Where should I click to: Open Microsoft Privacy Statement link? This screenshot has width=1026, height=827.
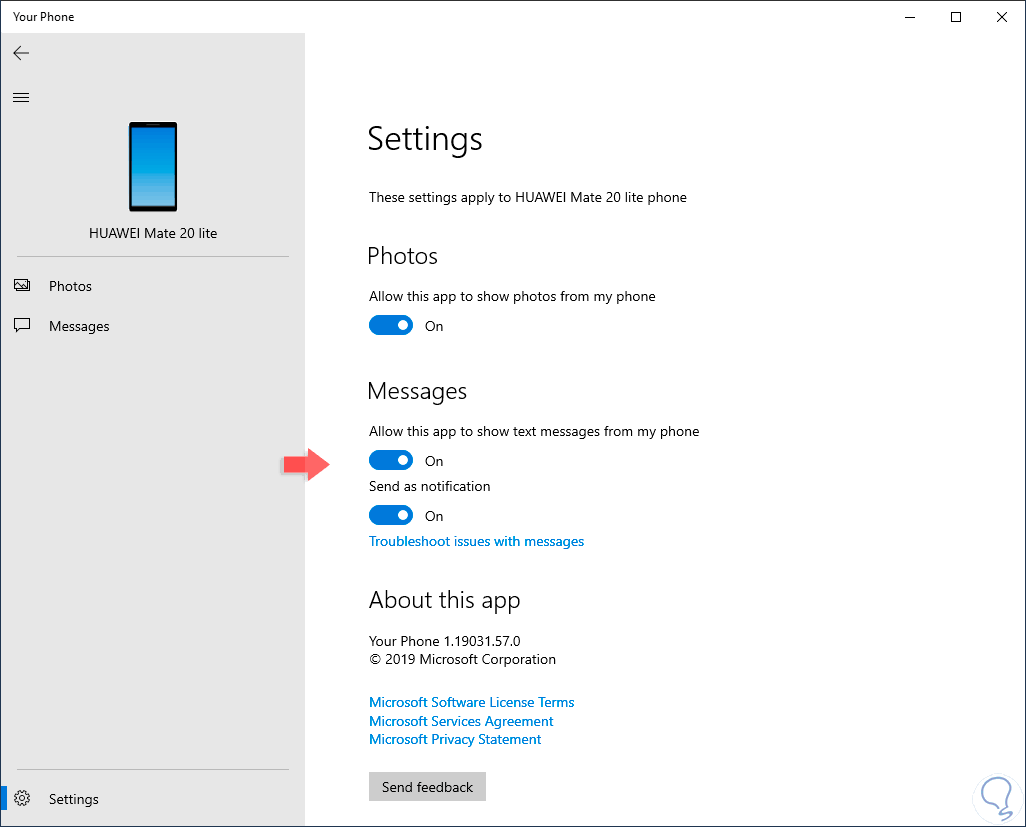(x=455, y=739)
